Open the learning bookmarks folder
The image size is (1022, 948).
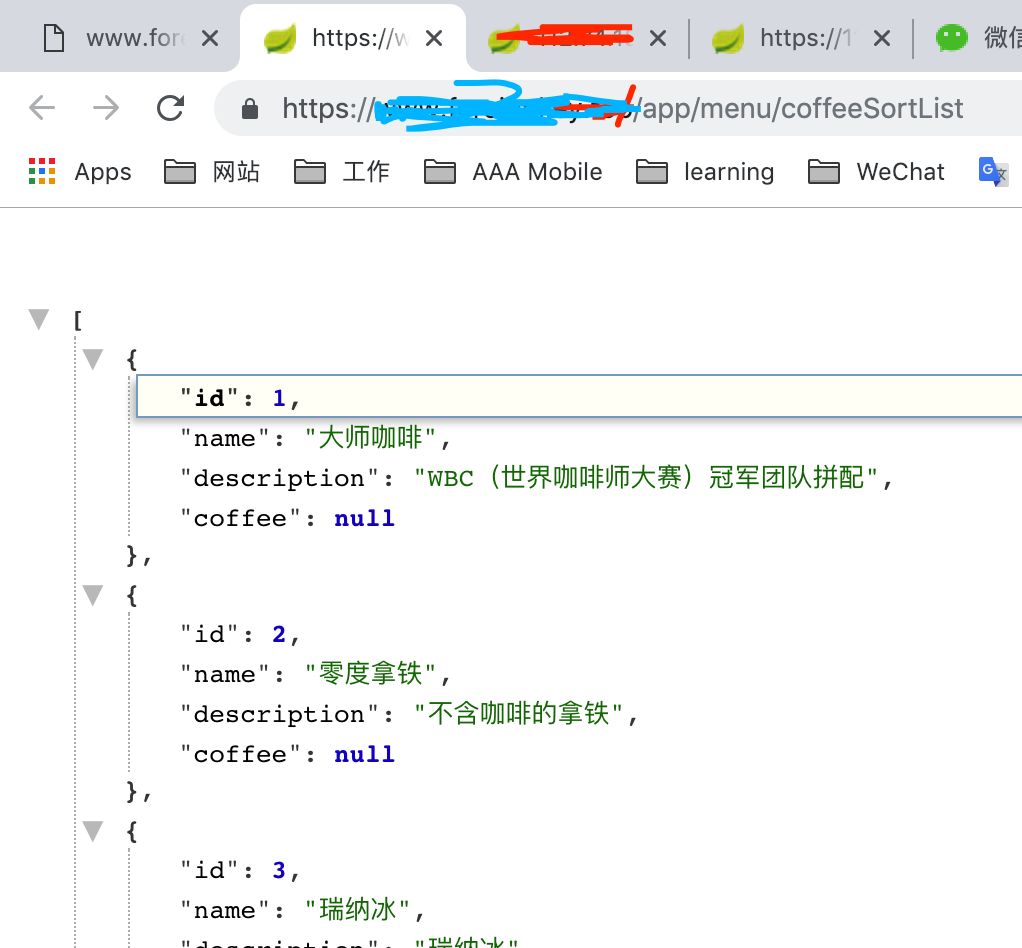[705, 172]
